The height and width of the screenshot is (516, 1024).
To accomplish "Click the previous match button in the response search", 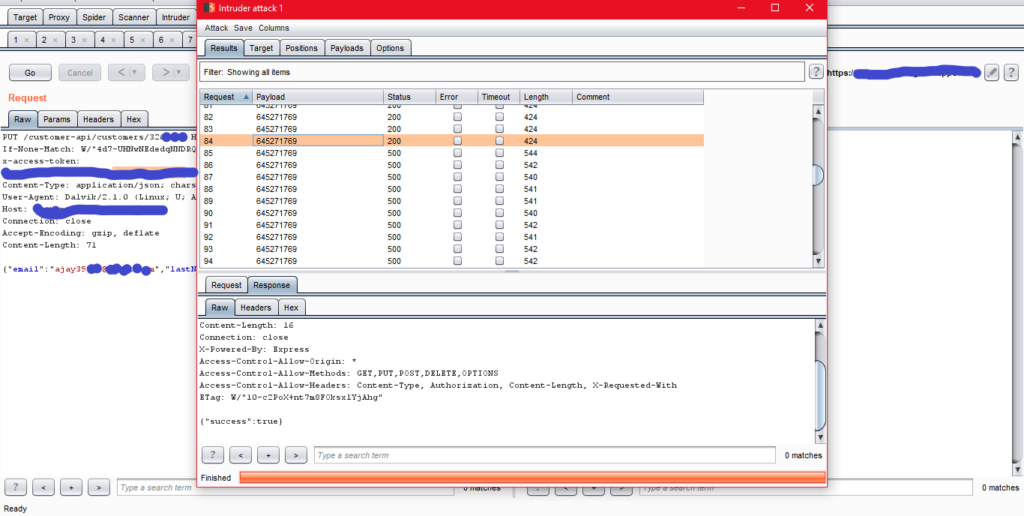I will click(239, 455).
